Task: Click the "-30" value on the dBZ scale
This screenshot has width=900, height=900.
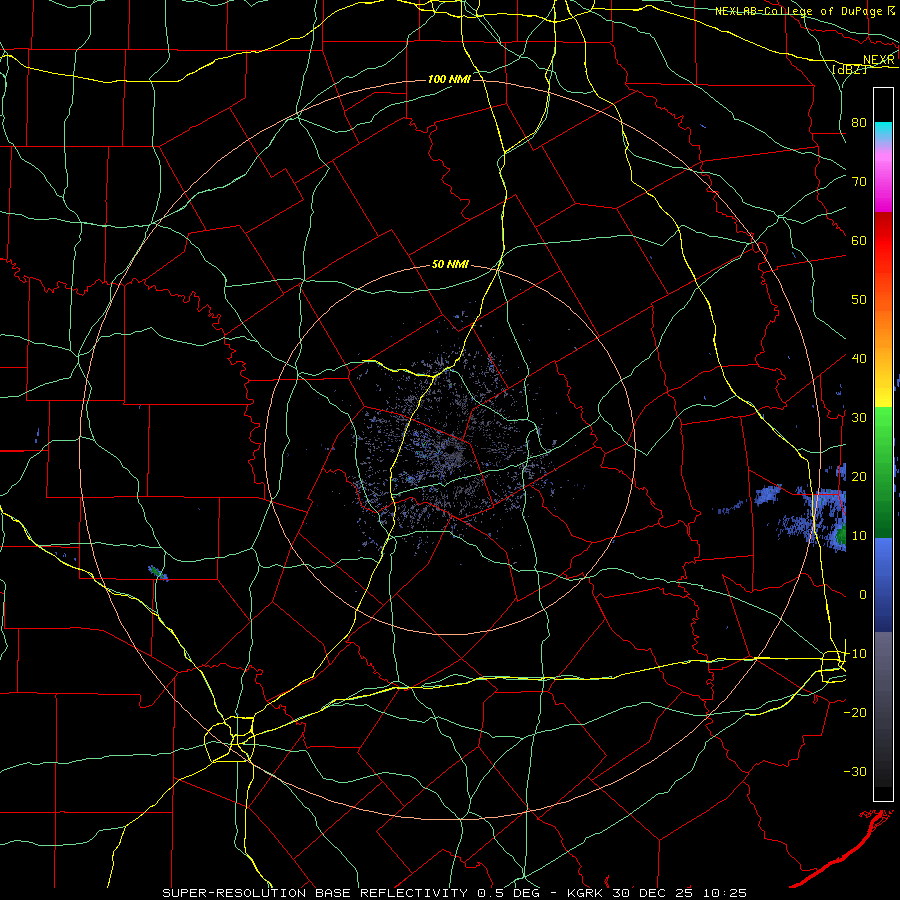Action: (855, 771)
